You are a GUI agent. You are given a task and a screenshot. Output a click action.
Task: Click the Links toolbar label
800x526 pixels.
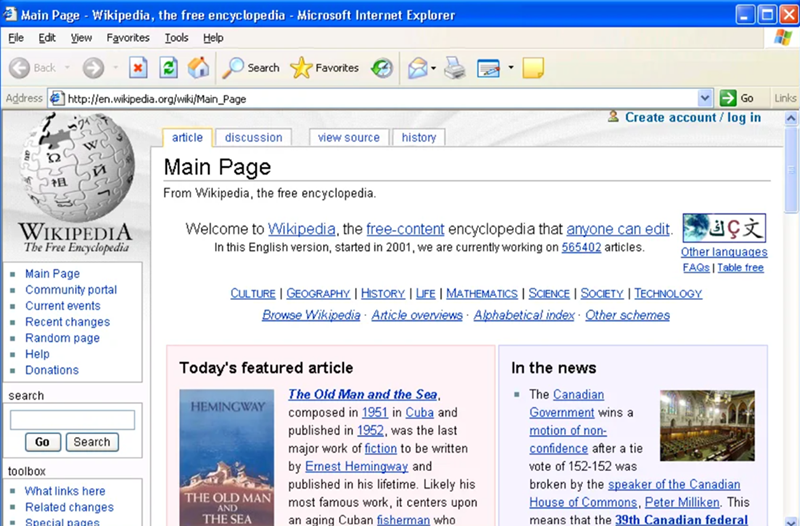(x=785, y=98)
